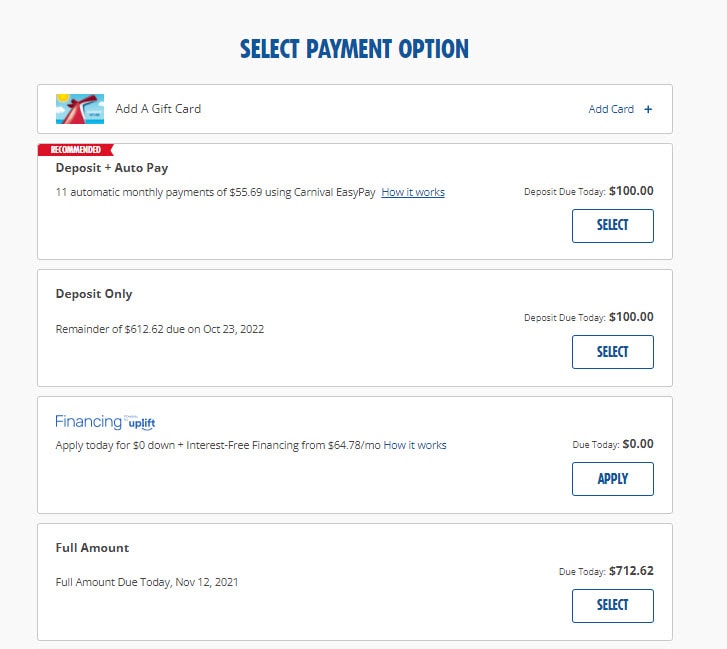Click the remainder of $612.62 due text
The image size is (727, 649).
click(160, 328)
